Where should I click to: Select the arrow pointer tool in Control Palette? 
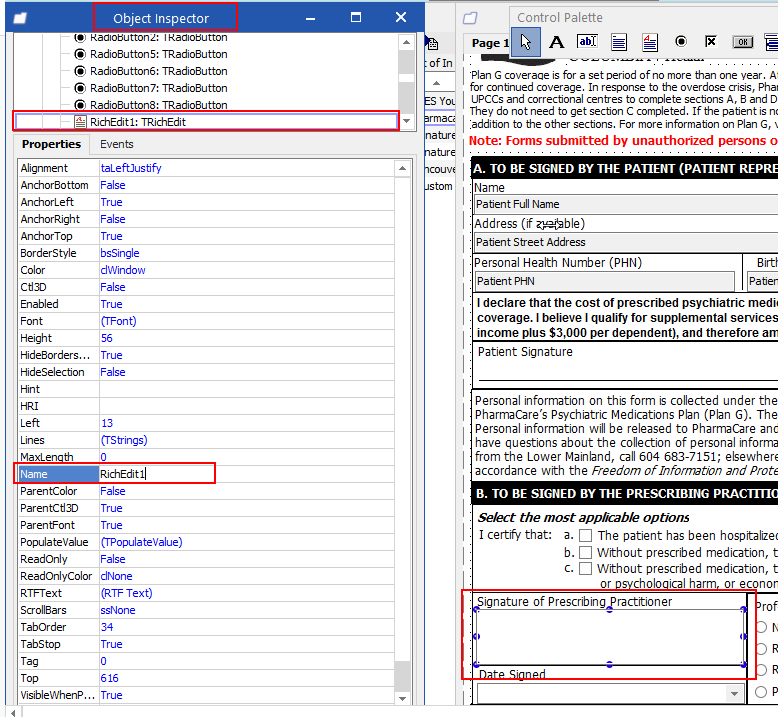[x=525, y=42]
